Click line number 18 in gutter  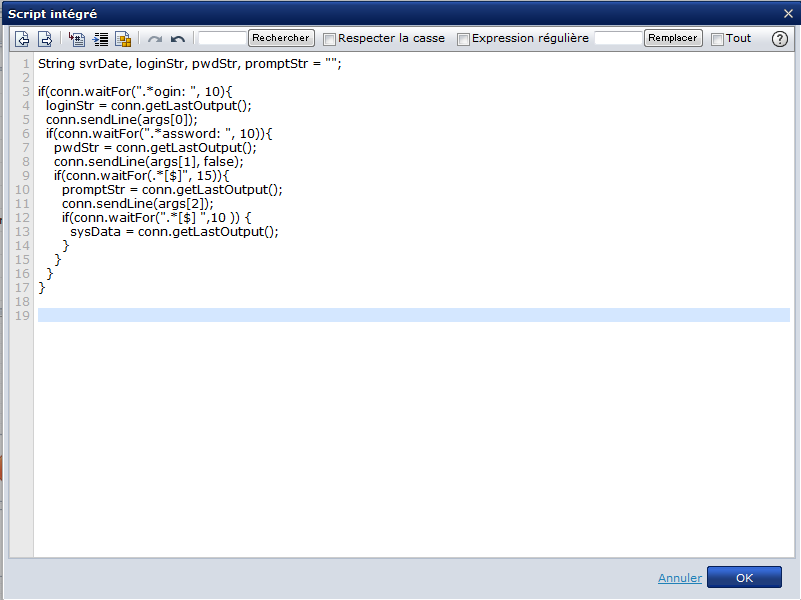[x=22, y=302]
